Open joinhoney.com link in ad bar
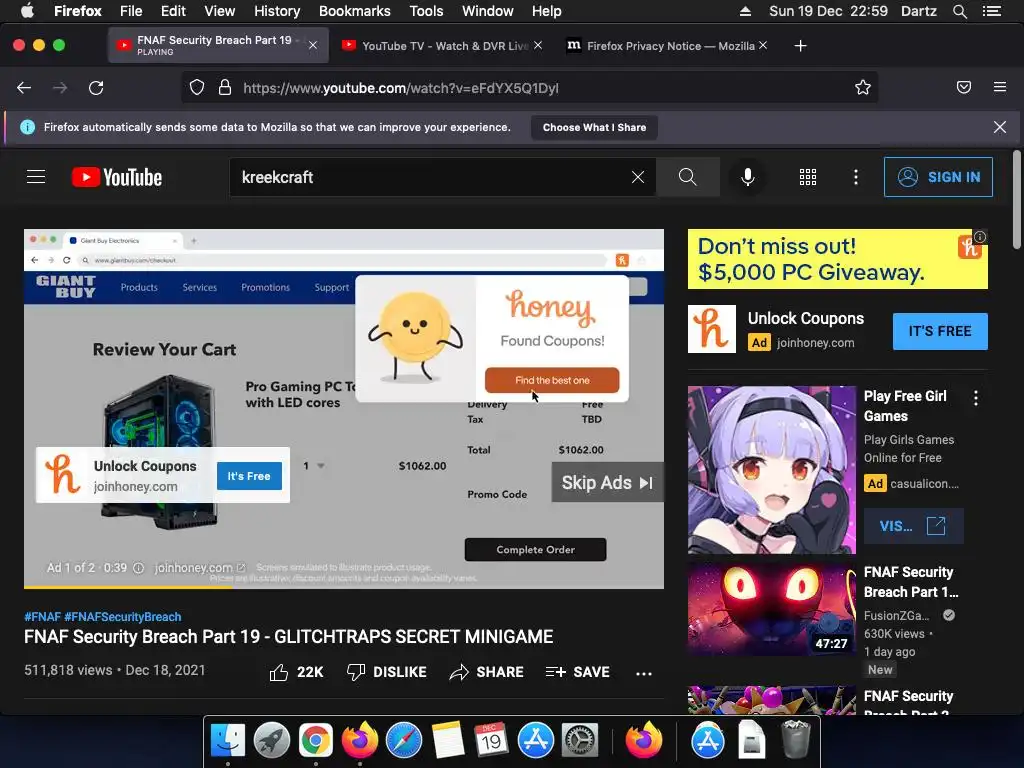The height and width of the screenshot is (768, 1024). [199, 568]
